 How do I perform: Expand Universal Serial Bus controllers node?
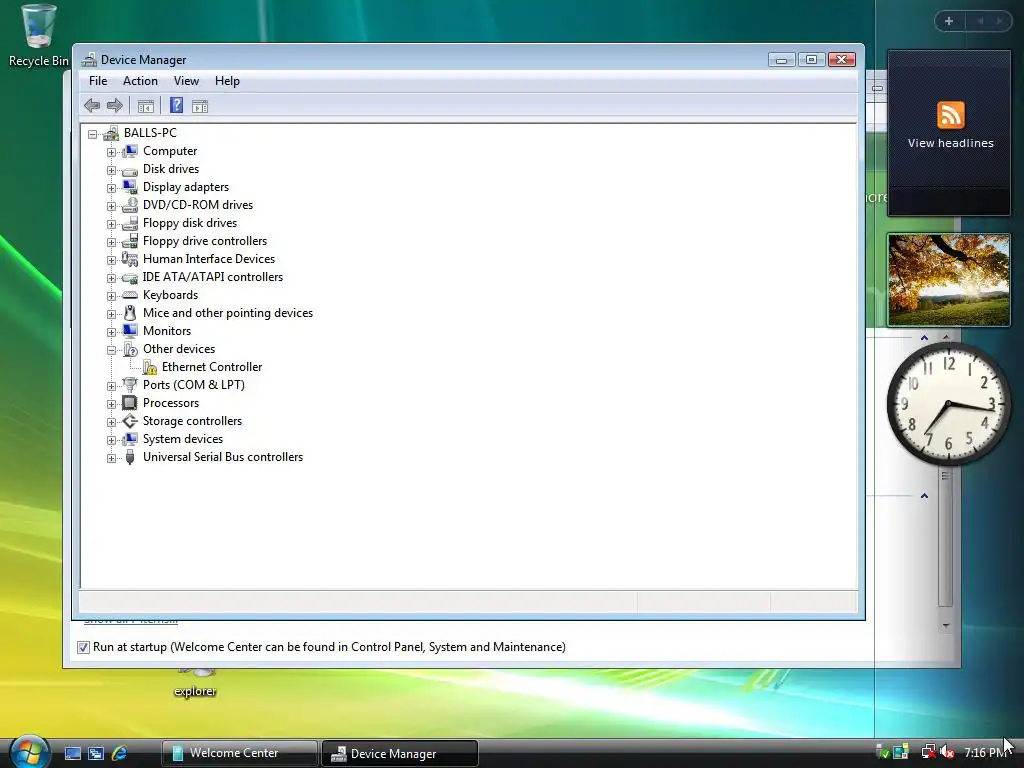(x=112, y=458)
